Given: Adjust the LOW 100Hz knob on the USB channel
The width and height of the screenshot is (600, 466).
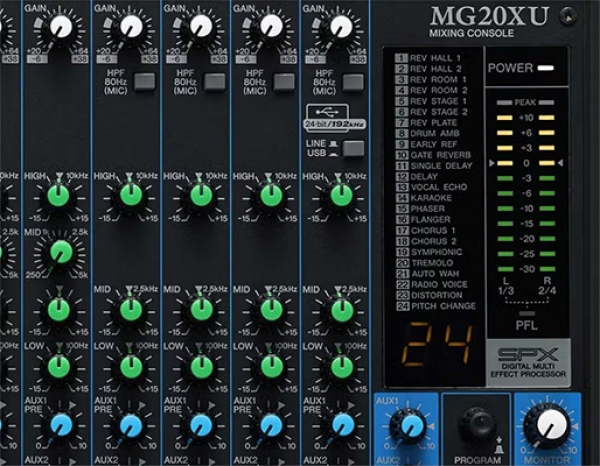Looking at the screenshot, I should [x=340, y=366].
